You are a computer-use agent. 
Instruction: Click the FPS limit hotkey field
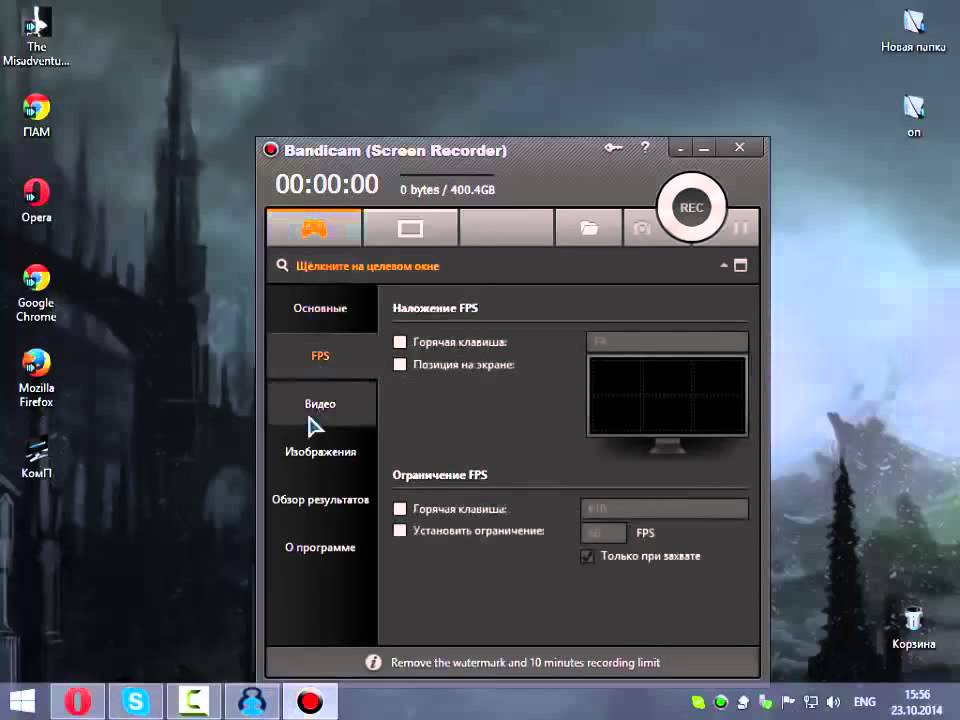coord(664,509)
